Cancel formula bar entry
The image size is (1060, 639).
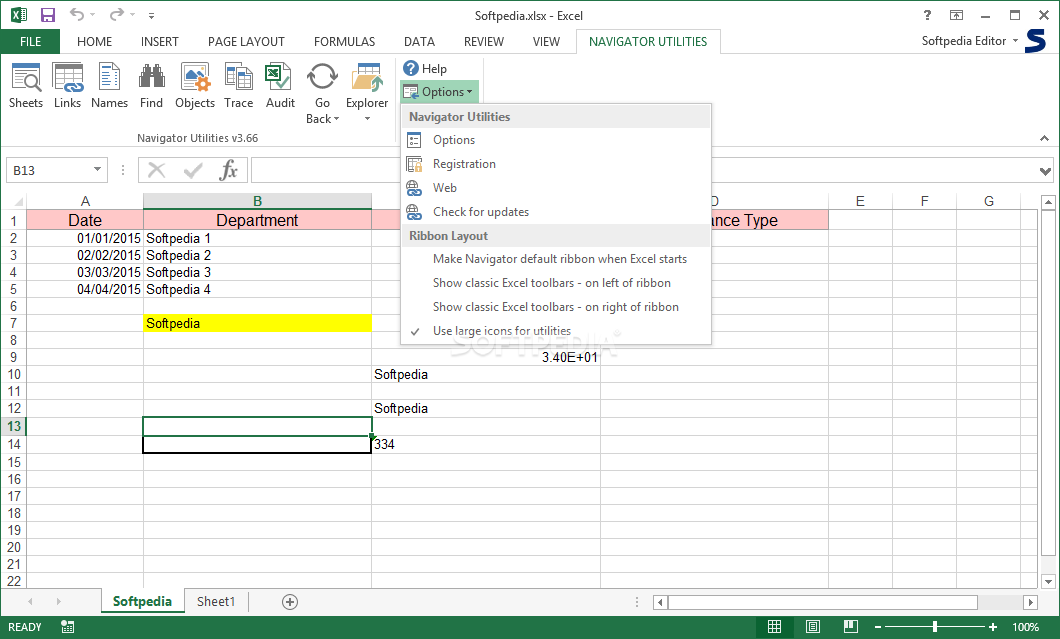click(x=157, y=170)
